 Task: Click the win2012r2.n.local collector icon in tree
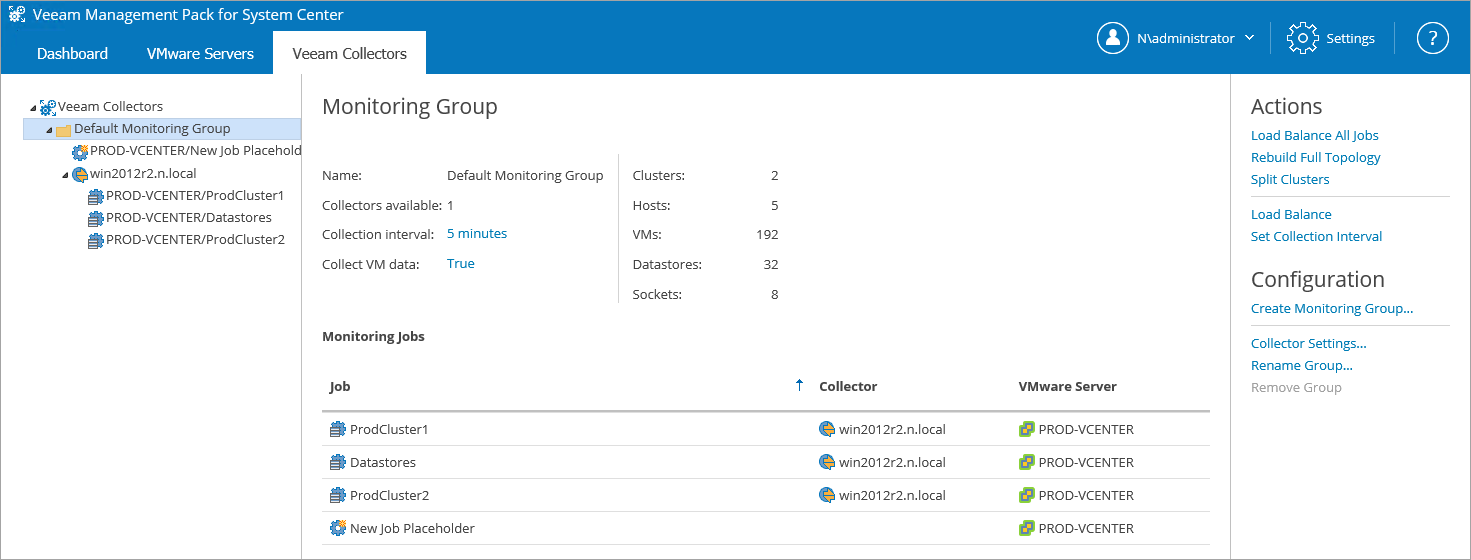[80, 174]
